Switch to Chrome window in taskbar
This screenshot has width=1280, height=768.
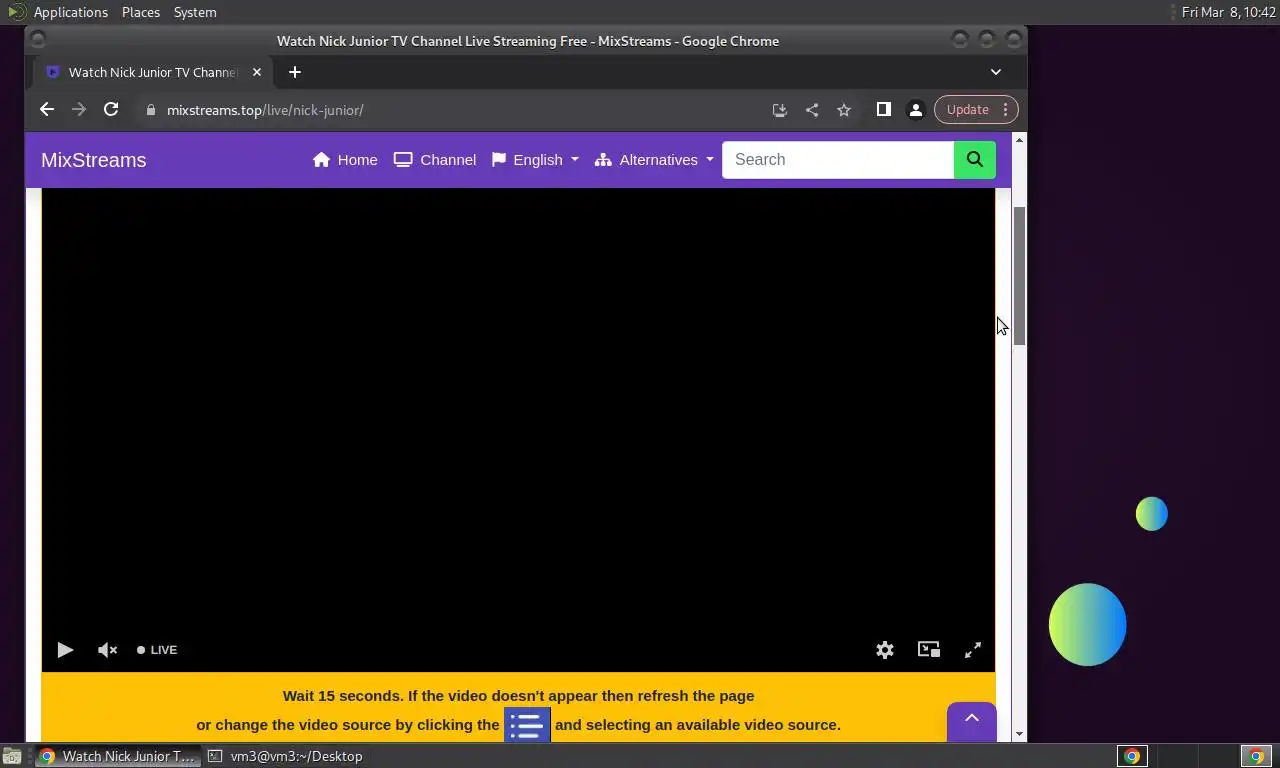click(x=118, y=756)
